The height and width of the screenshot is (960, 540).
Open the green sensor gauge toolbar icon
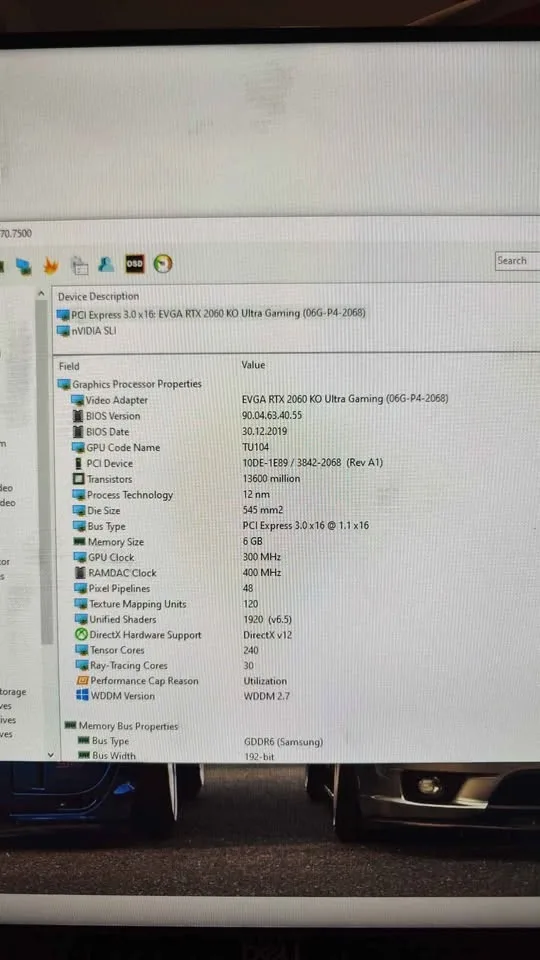point(163,264)
